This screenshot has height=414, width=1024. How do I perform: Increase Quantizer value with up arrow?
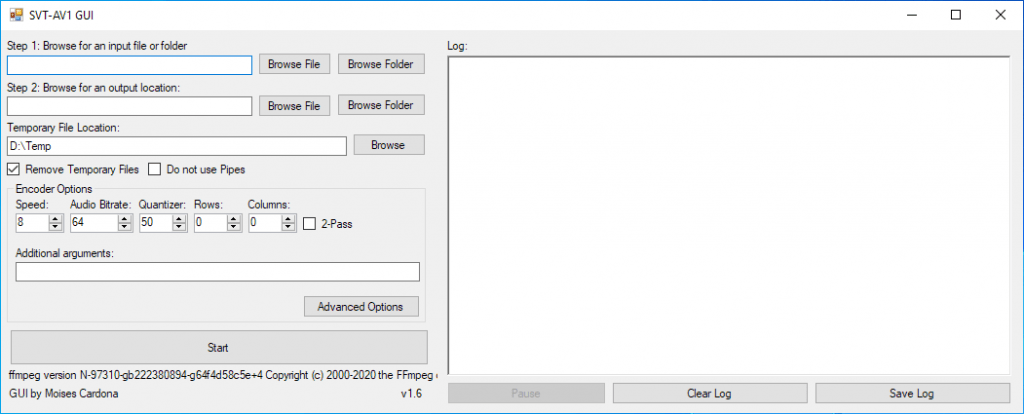tap(179, 219)
